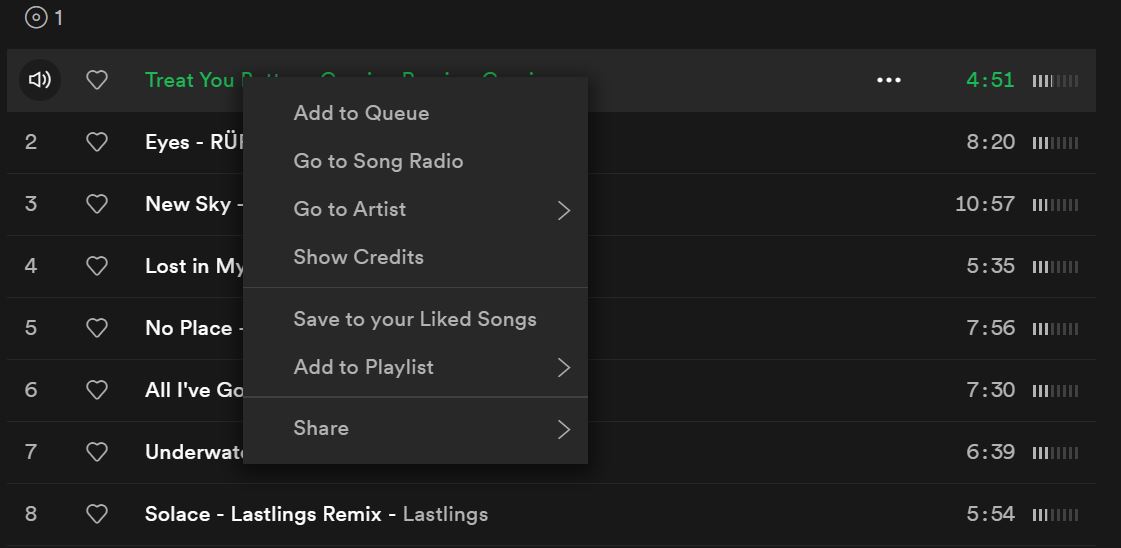Click the speaker icon on playing track
Screen dimensions: 1121x548
39,80
